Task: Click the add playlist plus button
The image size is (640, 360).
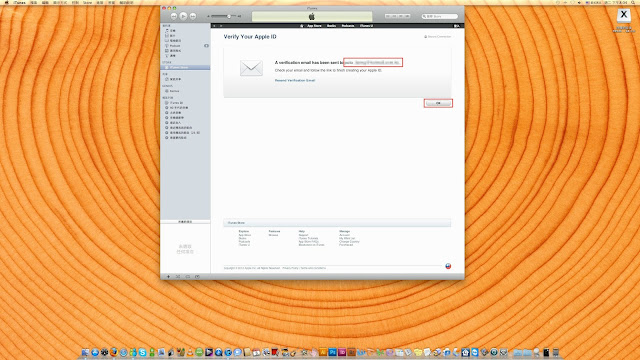Action: (168, 277)
